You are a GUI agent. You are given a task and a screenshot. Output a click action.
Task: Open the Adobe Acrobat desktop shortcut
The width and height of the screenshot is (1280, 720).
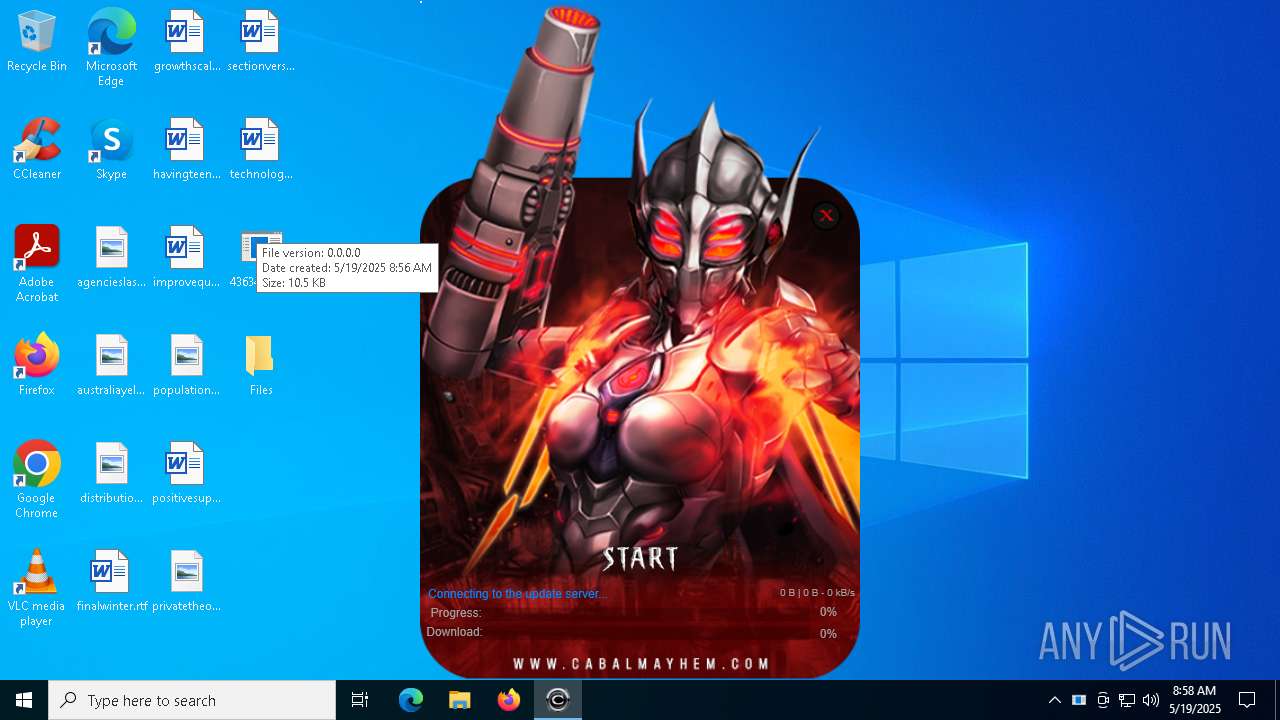37,264
